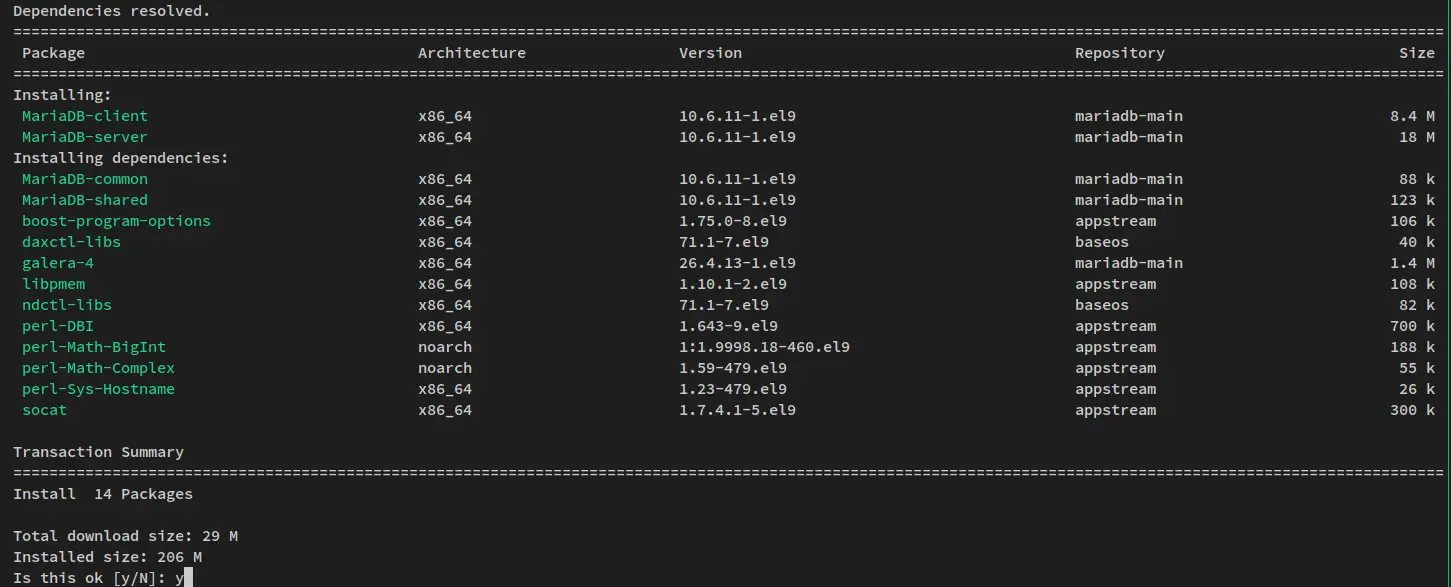The image size is (1451, 587).
Task: Select the MariaDB-common dependency entry
Action: pyautogui.click(x=85, y=179)
